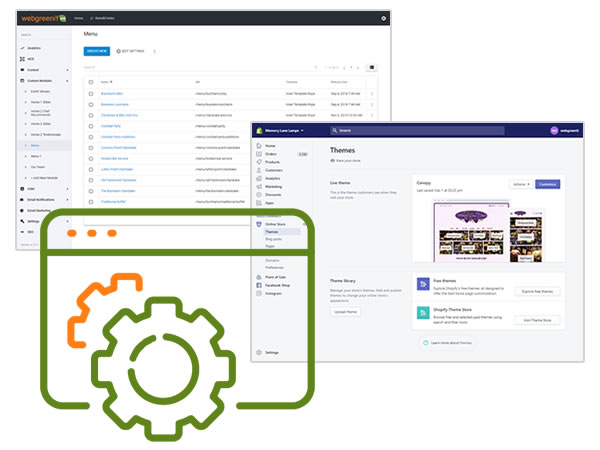Click Create New button
Viewport: 600px width, 450px height.
[97, 51]
